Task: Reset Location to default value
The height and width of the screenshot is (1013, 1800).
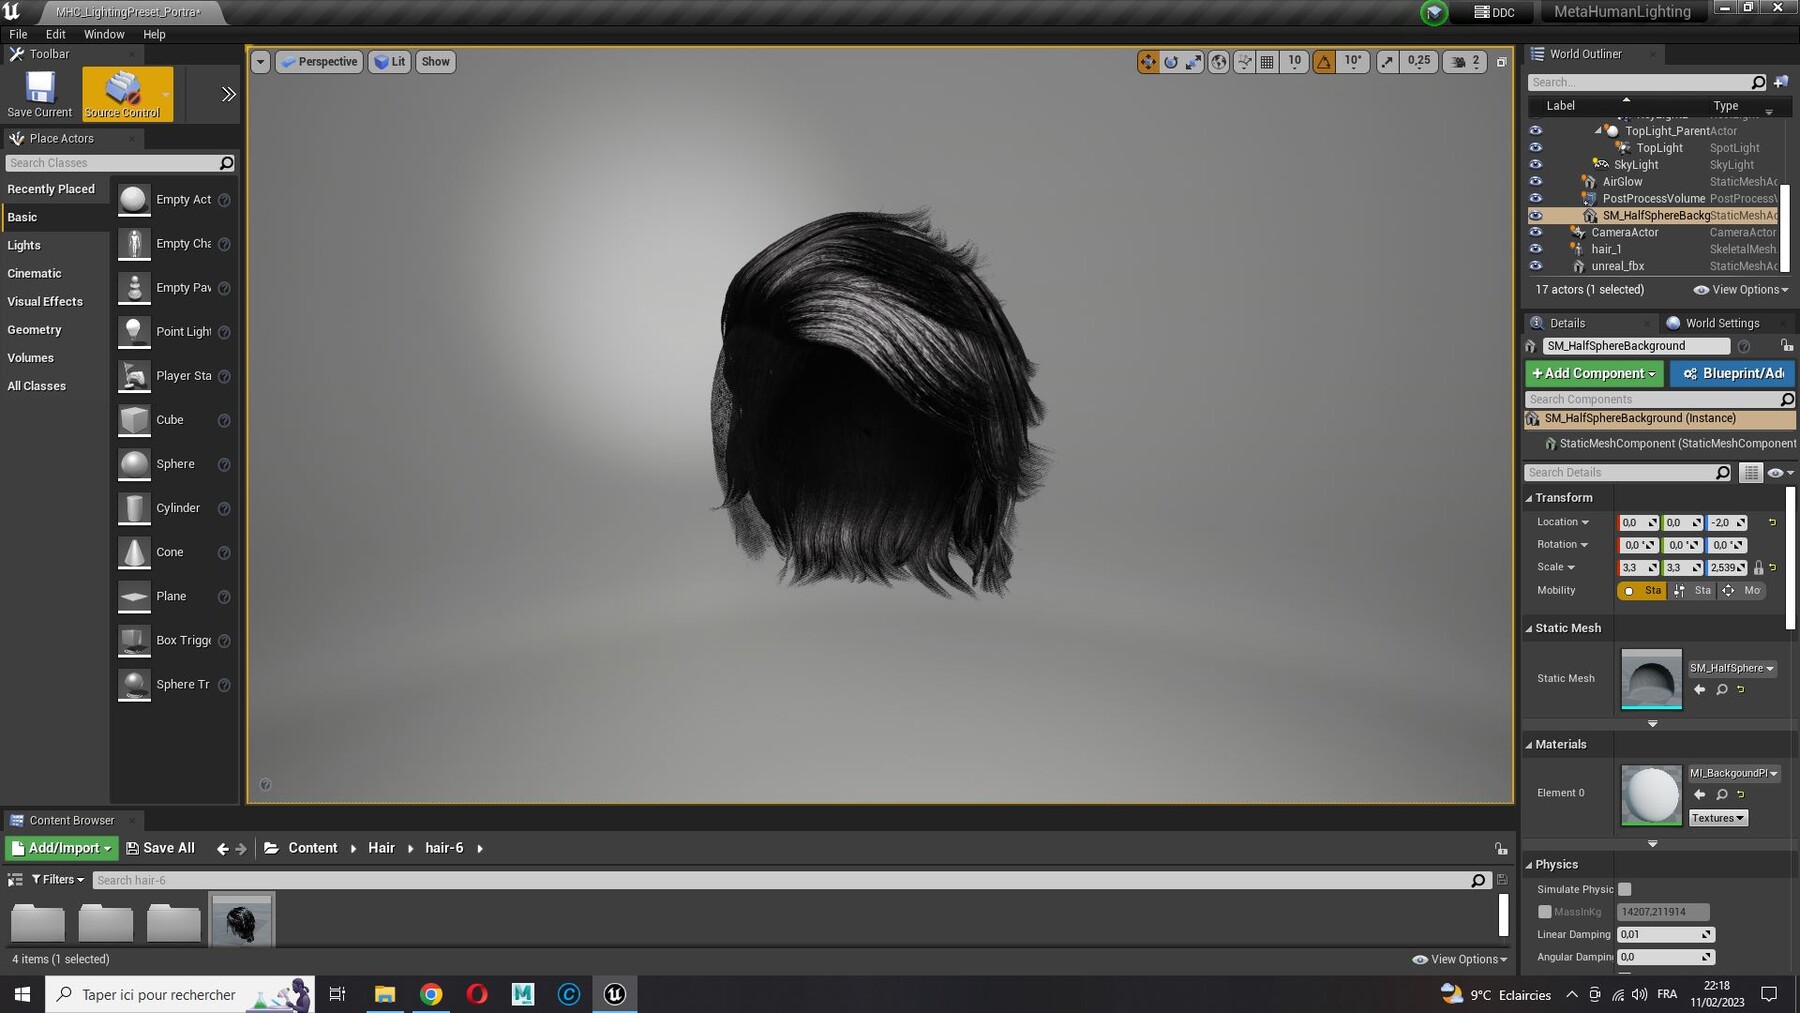Action: point(1772,522)
